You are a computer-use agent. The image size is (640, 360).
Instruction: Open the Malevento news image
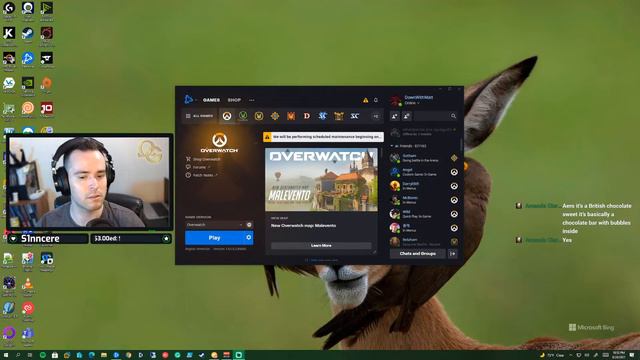321,180
